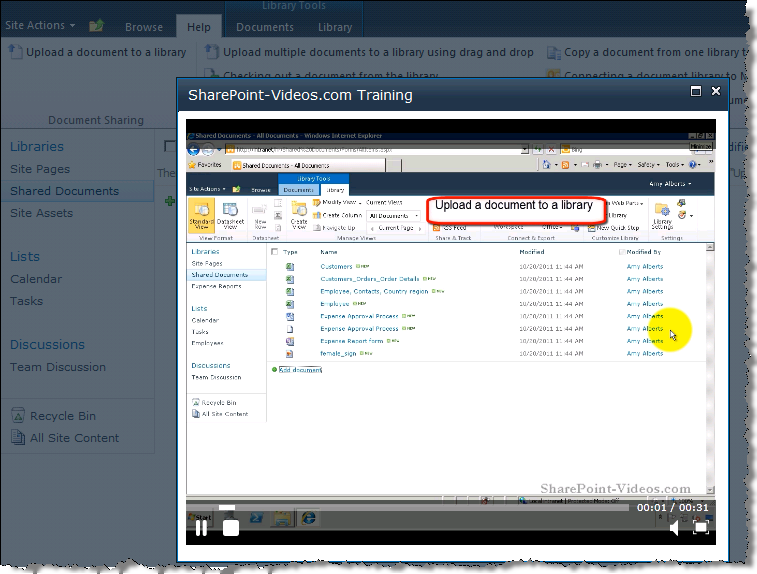Mute the video with speaker icon
The width and height of the screenshot is (757, 574).
[674, 528]
